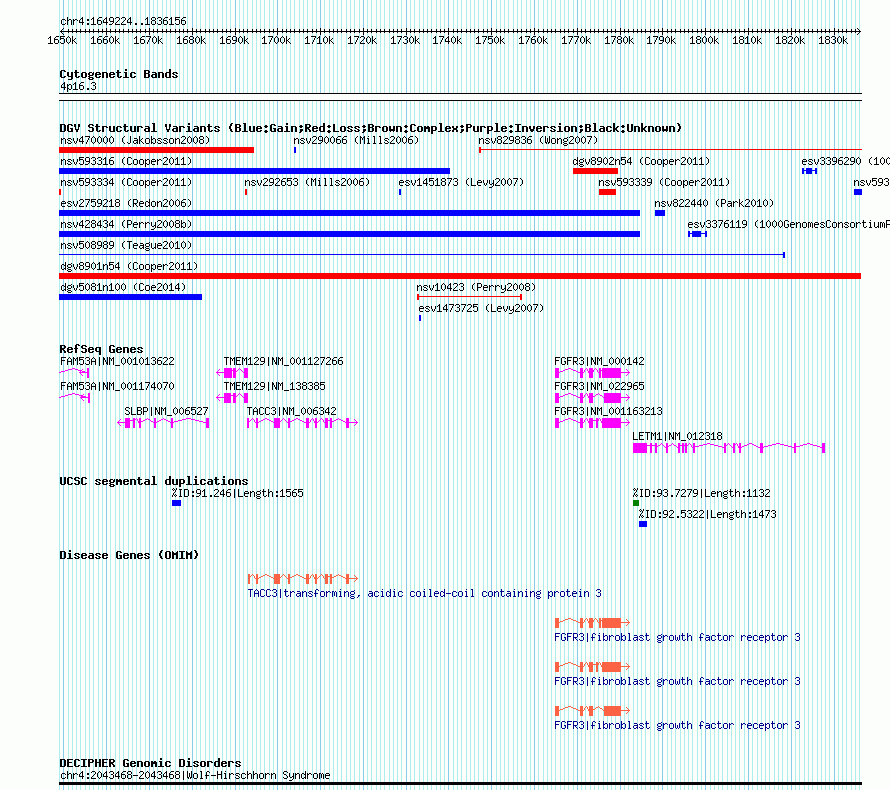This screenshot has height=790, width=890.
Task: Click the green %ID:93.7279 duplication box
Action: pos(636,503)
